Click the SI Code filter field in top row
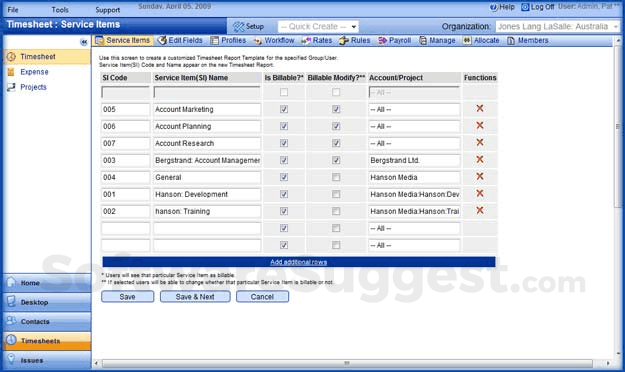The height and width of the screenshot is (372, 625). pos(126,93)
